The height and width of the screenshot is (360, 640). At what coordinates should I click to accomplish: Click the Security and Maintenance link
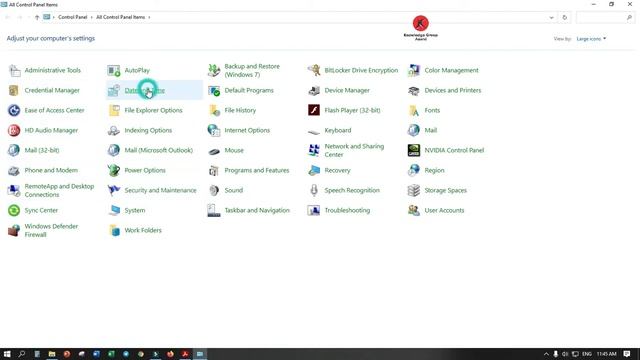pyautogui.click(x=160, y=190)
